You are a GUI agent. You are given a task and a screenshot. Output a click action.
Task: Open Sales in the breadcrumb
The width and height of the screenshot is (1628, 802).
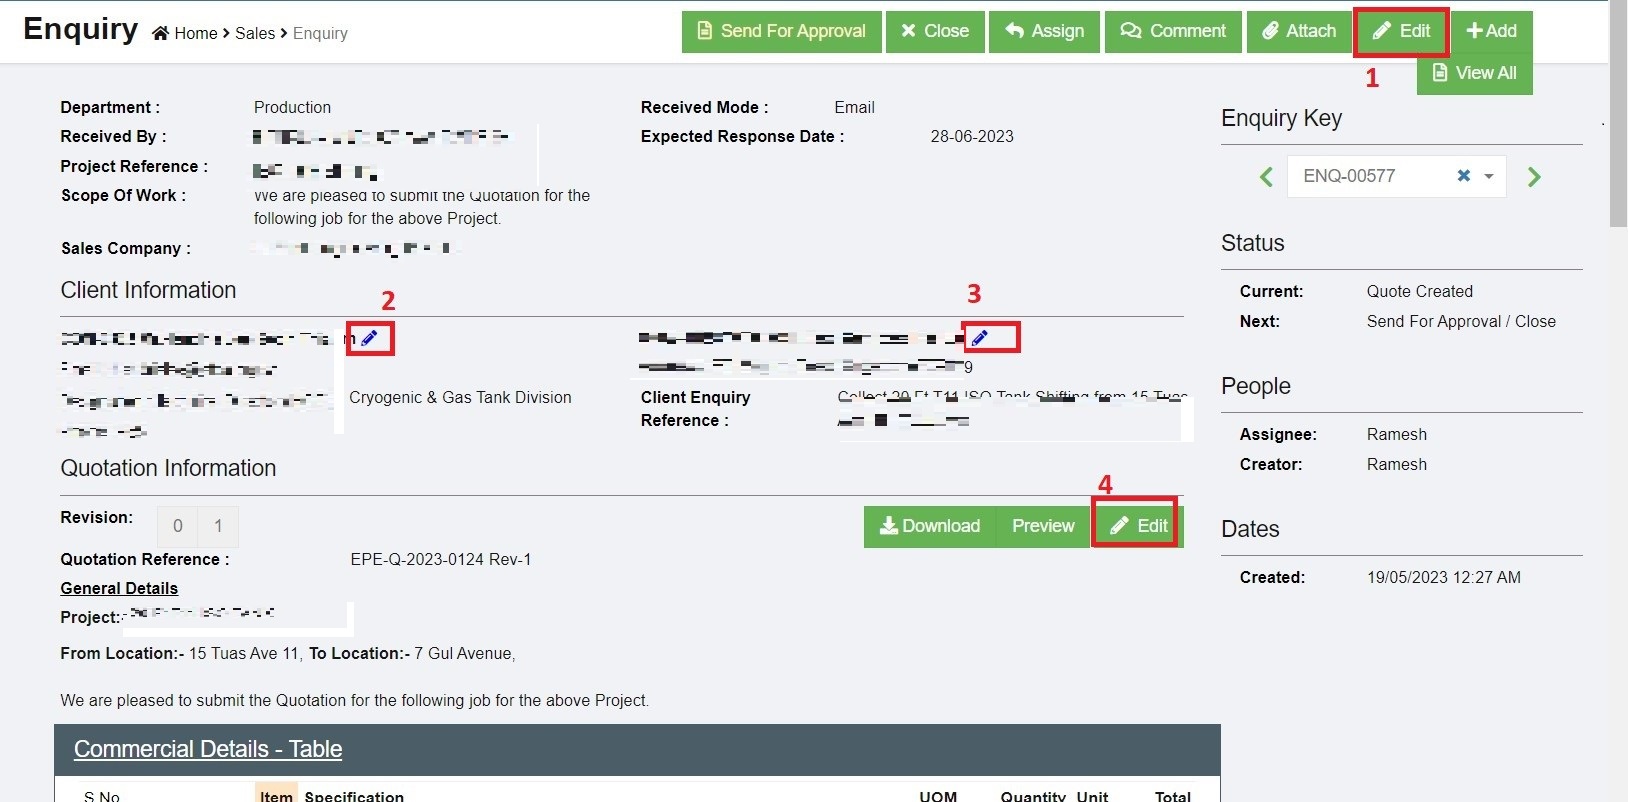click(255, 33)
